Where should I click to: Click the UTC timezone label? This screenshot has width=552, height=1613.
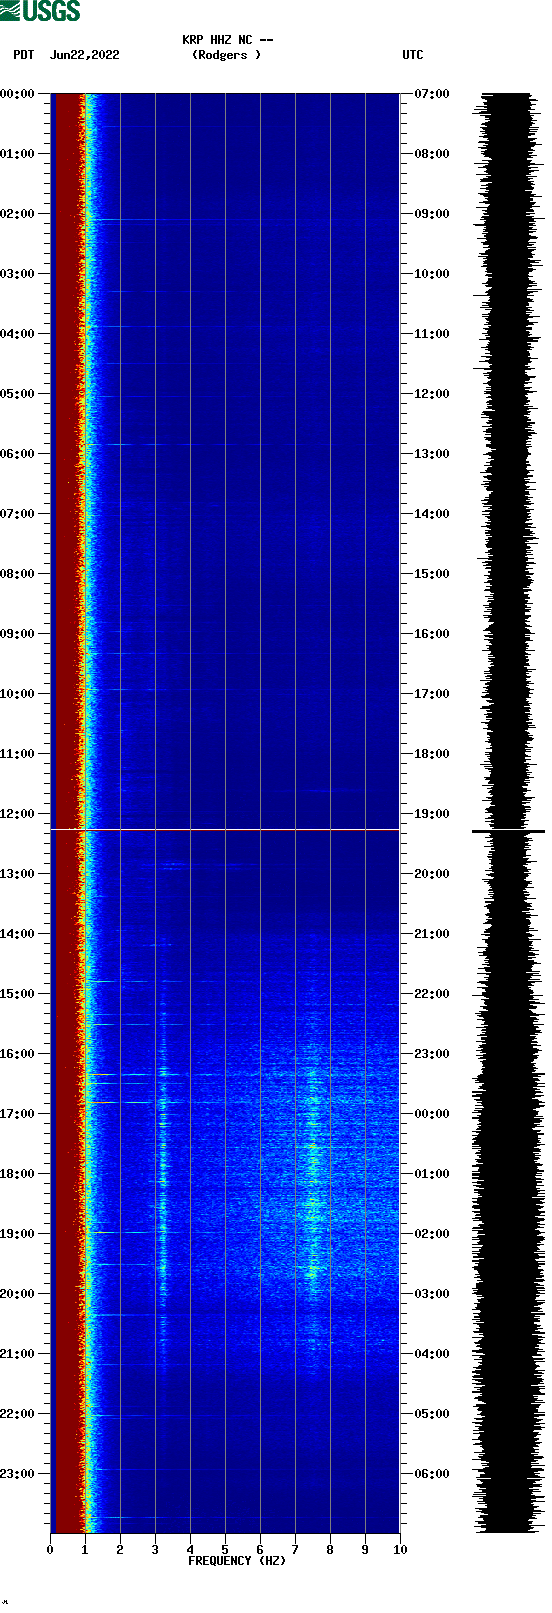(413, 55)
